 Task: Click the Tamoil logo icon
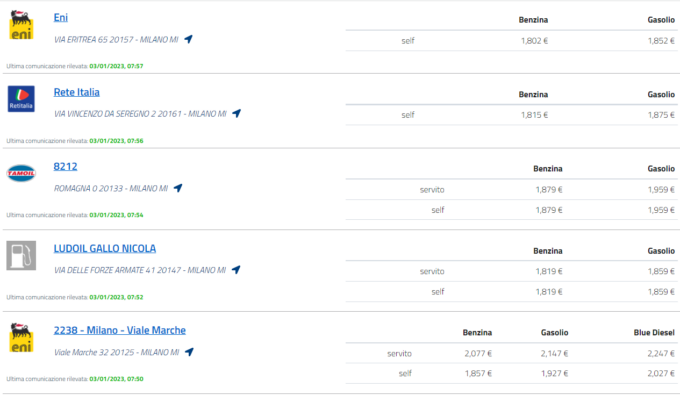21,173
